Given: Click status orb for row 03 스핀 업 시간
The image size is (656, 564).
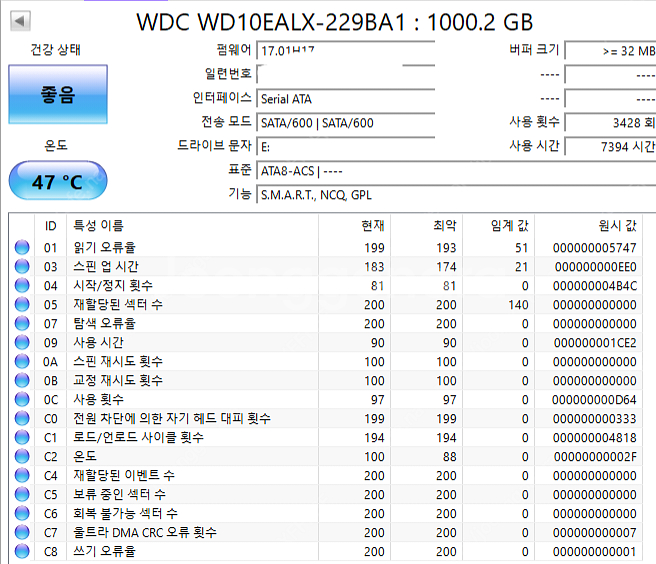Looking at the screenshot, I should point(22,266).
